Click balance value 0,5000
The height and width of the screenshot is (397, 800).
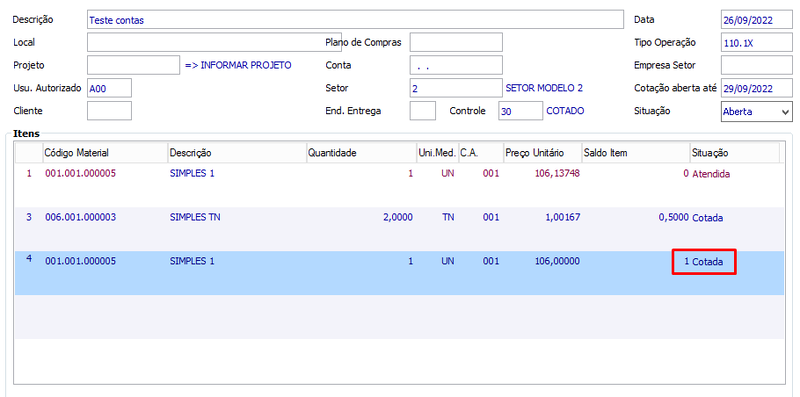pos(673,217)
